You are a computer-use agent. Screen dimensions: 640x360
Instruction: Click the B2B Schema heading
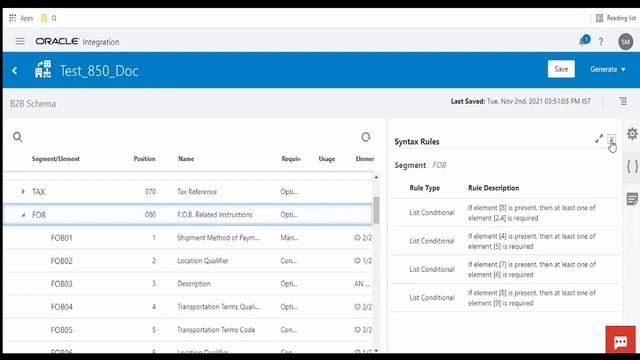[33, 104]
